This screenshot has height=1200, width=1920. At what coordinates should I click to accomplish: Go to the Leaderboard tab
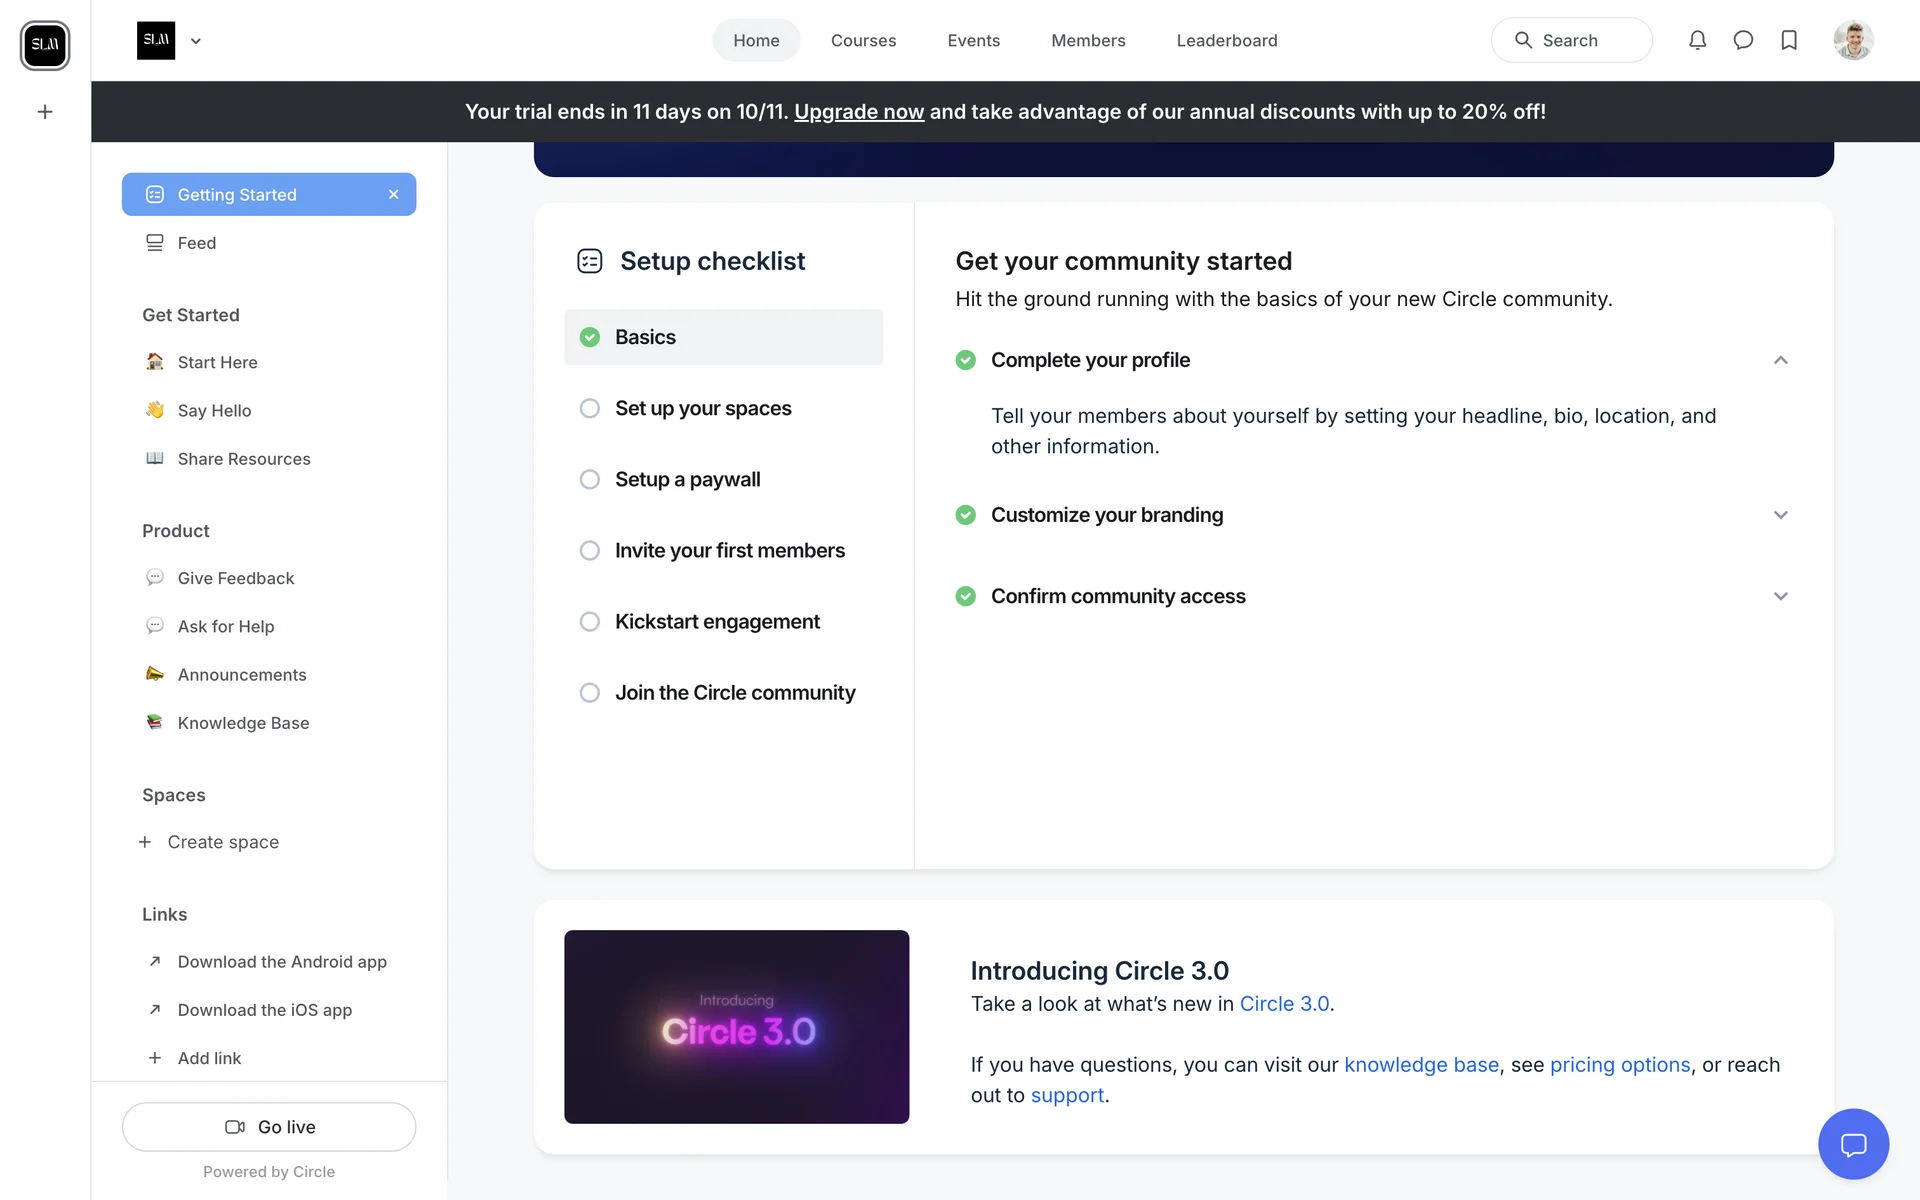[1226, 40]
